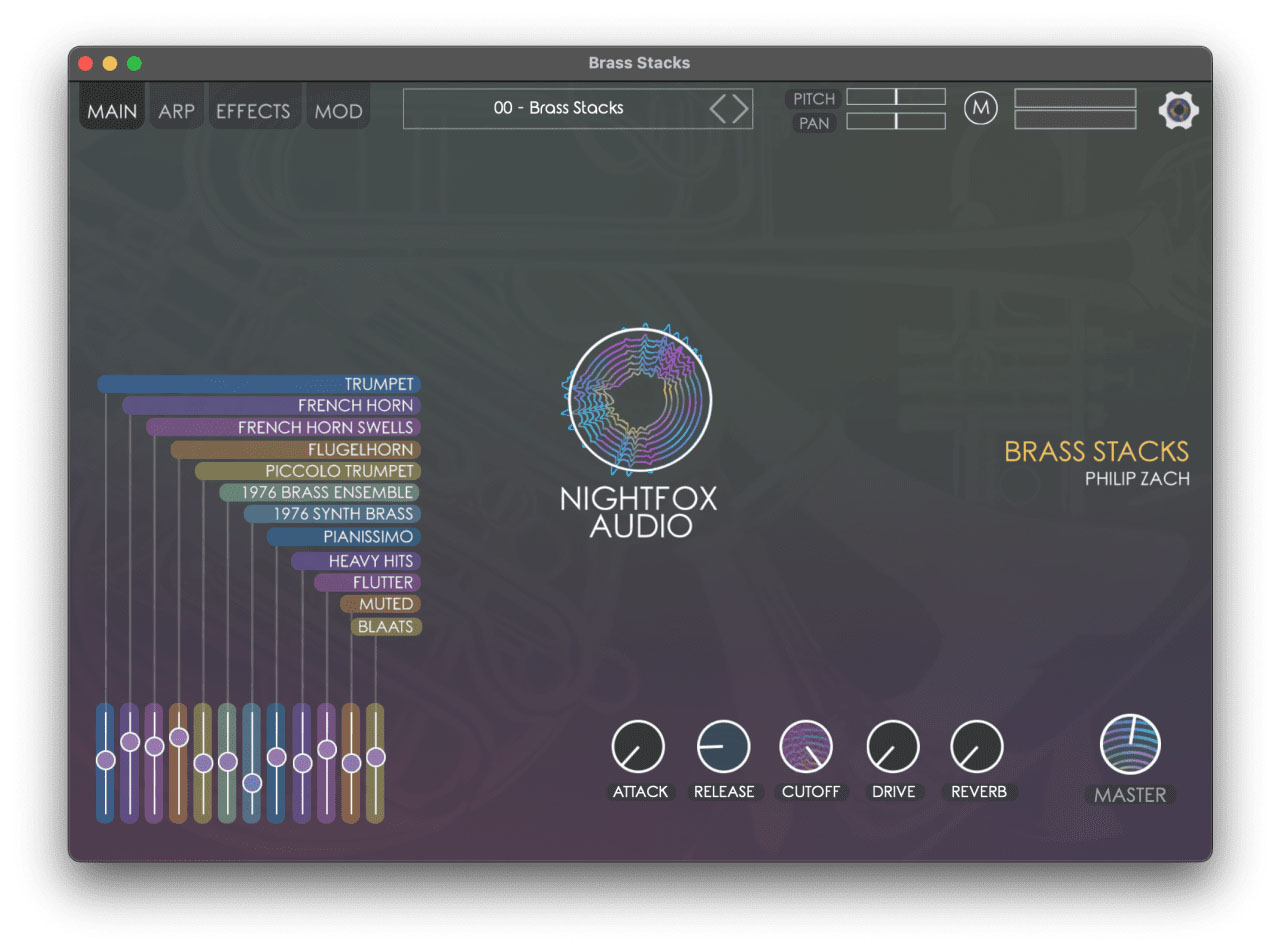Image resolution: width=1280 pixels, height=952 pixels.
Task: Click the circled M icon
Action: coord(980,109)
